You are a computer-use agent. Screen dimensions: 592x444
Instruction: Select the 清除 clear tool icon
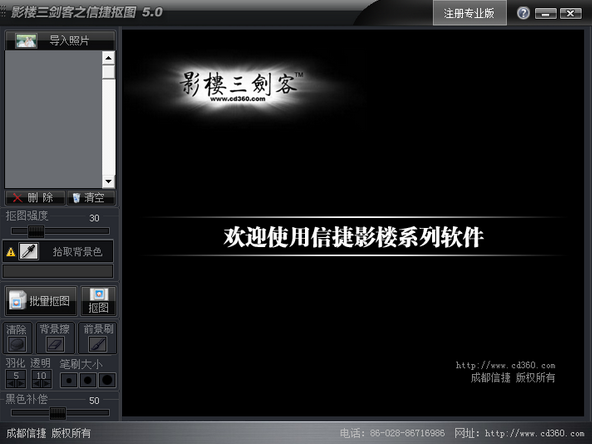click(x=17, y=344)
